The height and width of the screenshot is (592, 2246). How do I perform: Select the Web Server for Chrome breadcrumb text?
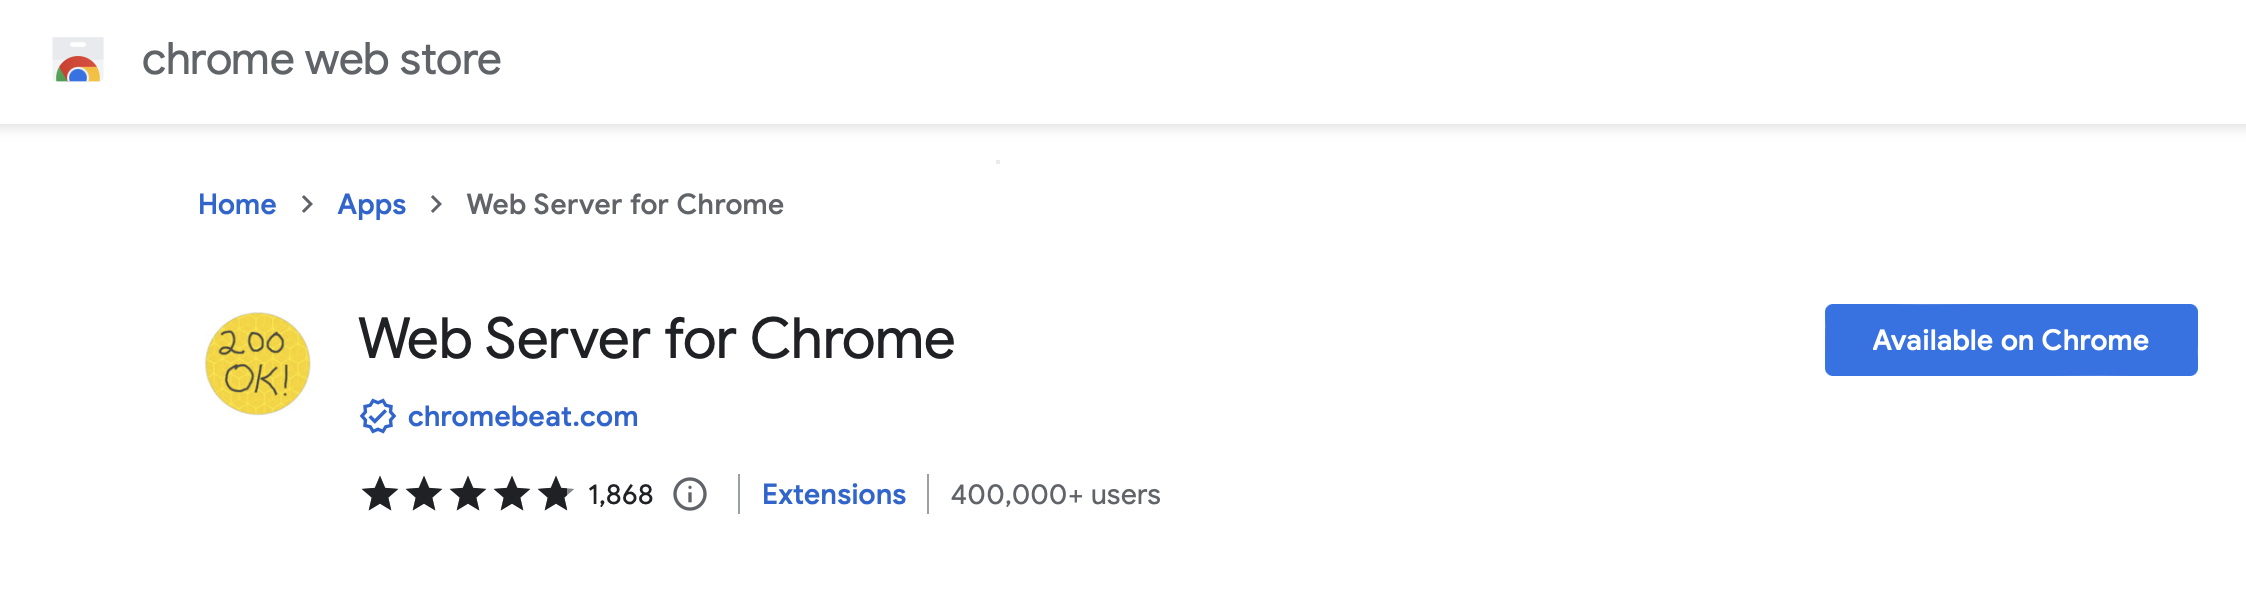(625, 204)
